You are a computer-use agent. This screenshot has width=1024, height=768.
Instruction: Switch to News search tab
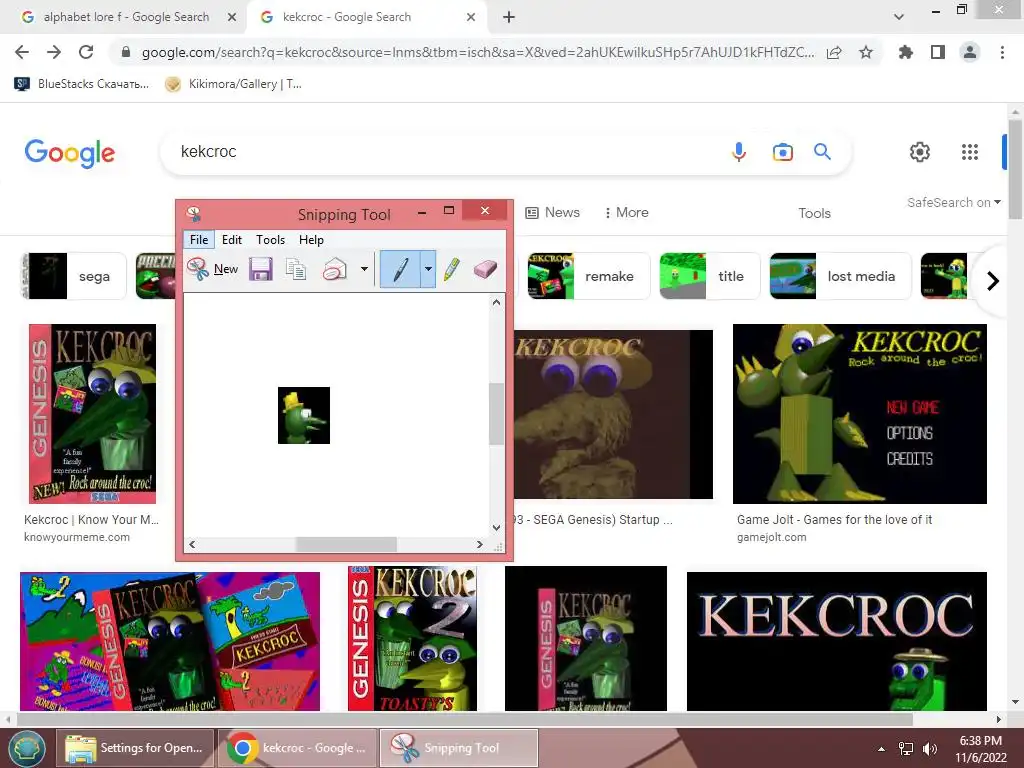(552, 212)
